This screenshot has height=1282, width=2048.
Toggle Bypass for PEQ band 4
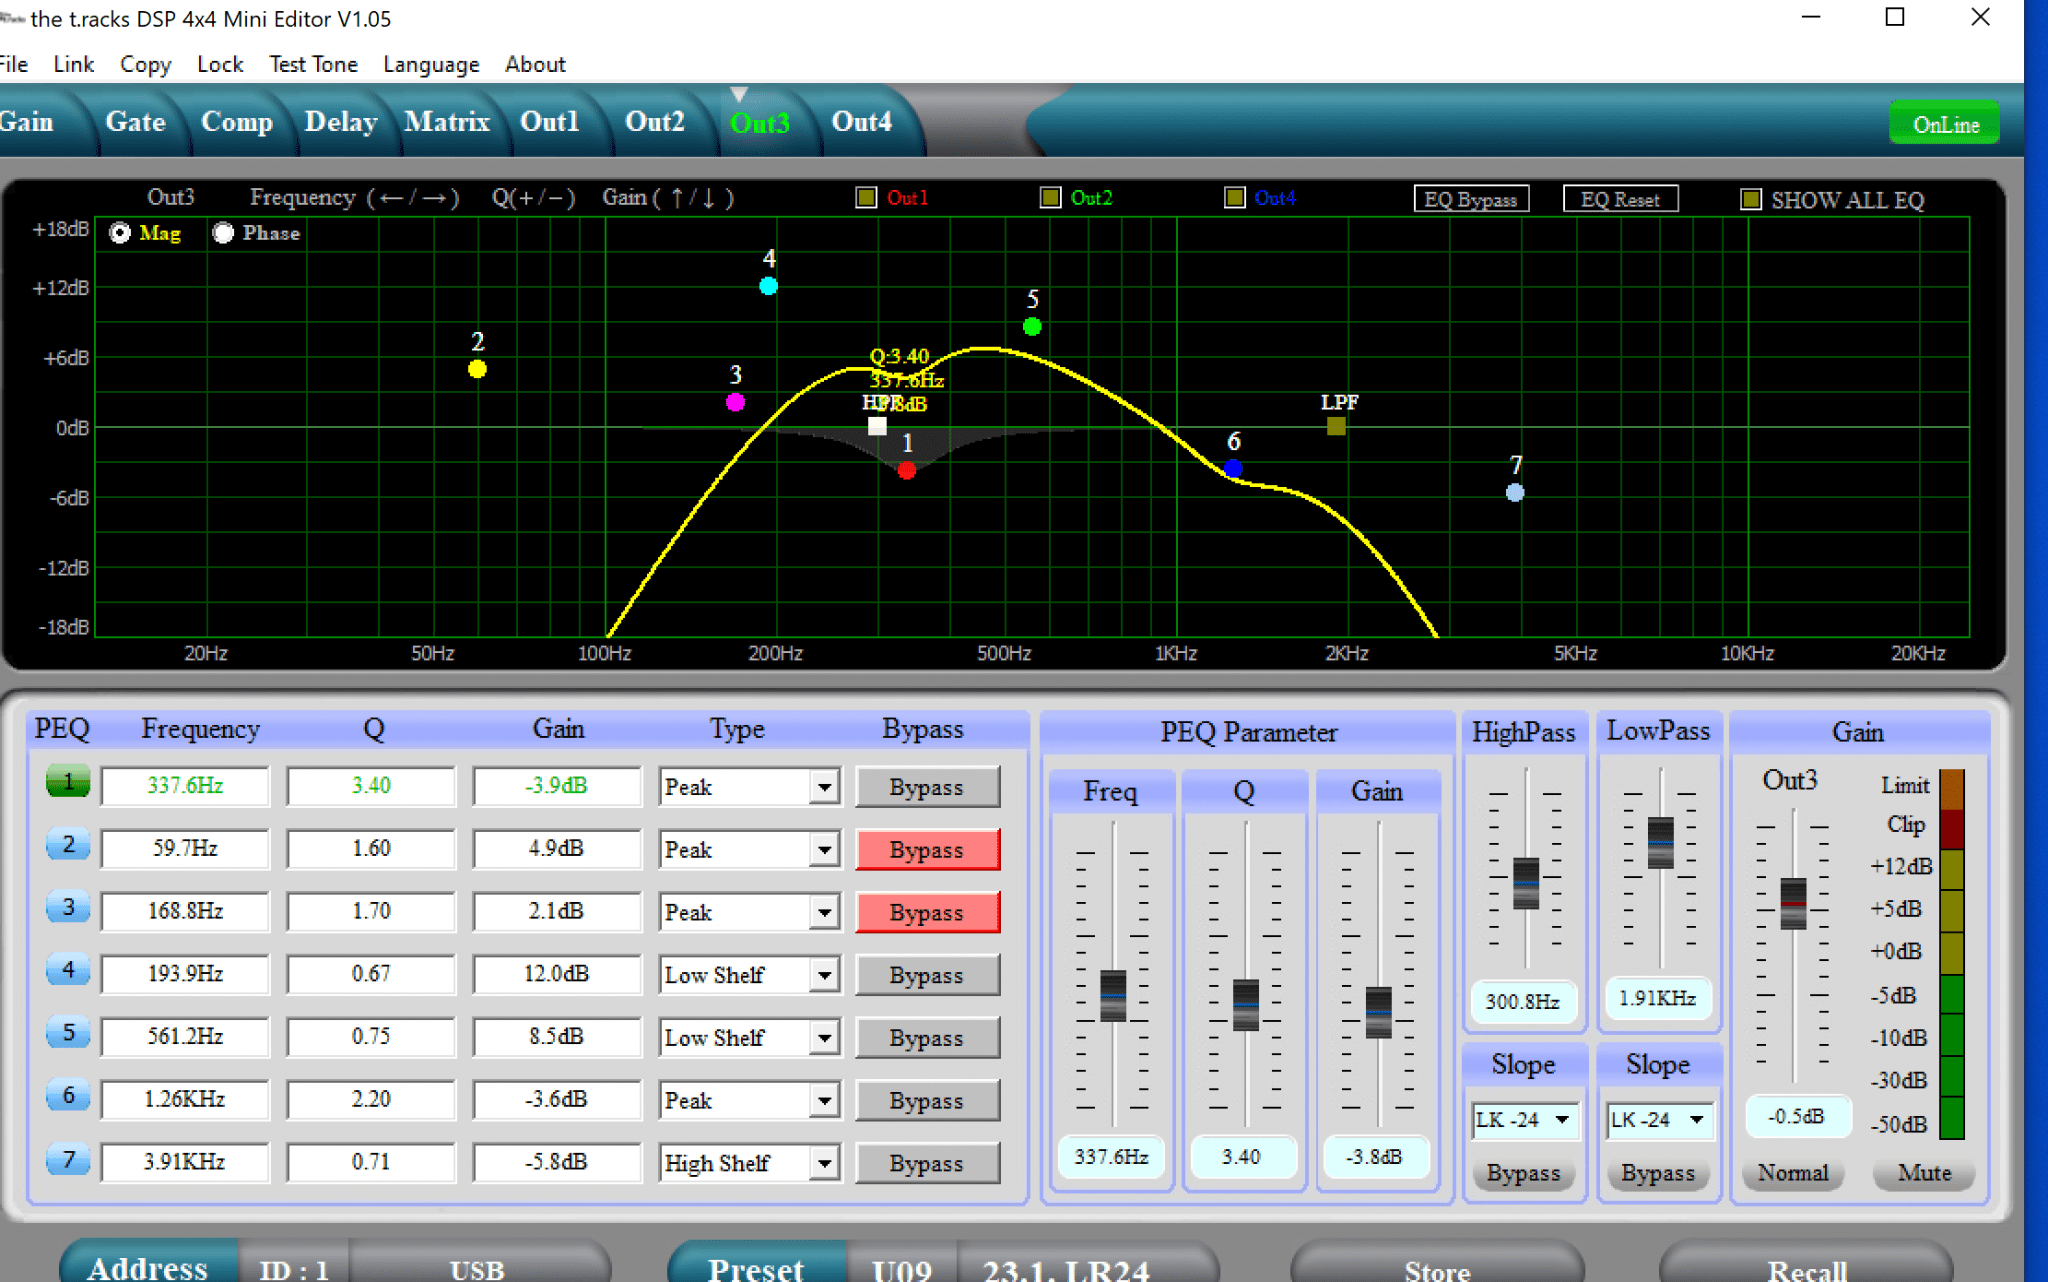point(927,975)
